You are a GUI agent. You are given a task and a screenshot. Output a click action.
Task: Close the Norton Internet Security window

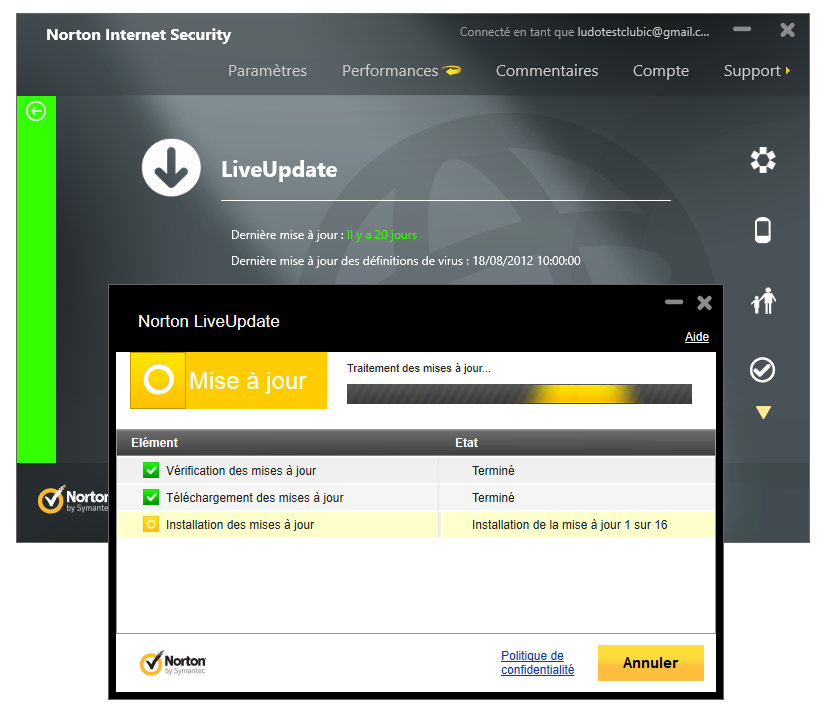(x=788, y=30)
